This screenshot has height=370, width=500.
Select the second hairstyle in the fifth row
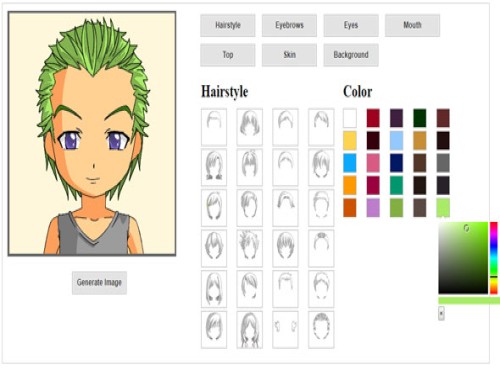coord(250,289)
